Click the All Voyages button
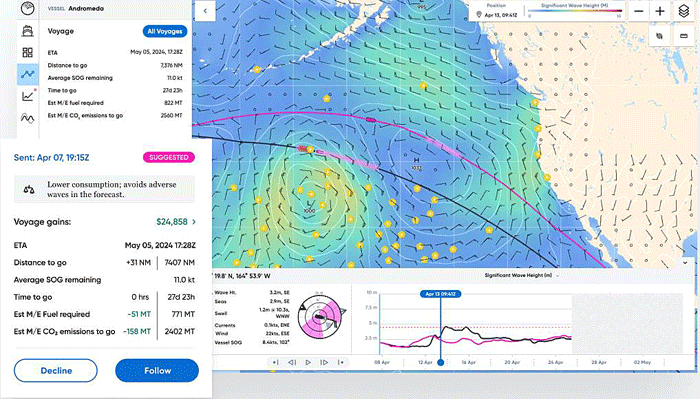 (x=165, y=31)
